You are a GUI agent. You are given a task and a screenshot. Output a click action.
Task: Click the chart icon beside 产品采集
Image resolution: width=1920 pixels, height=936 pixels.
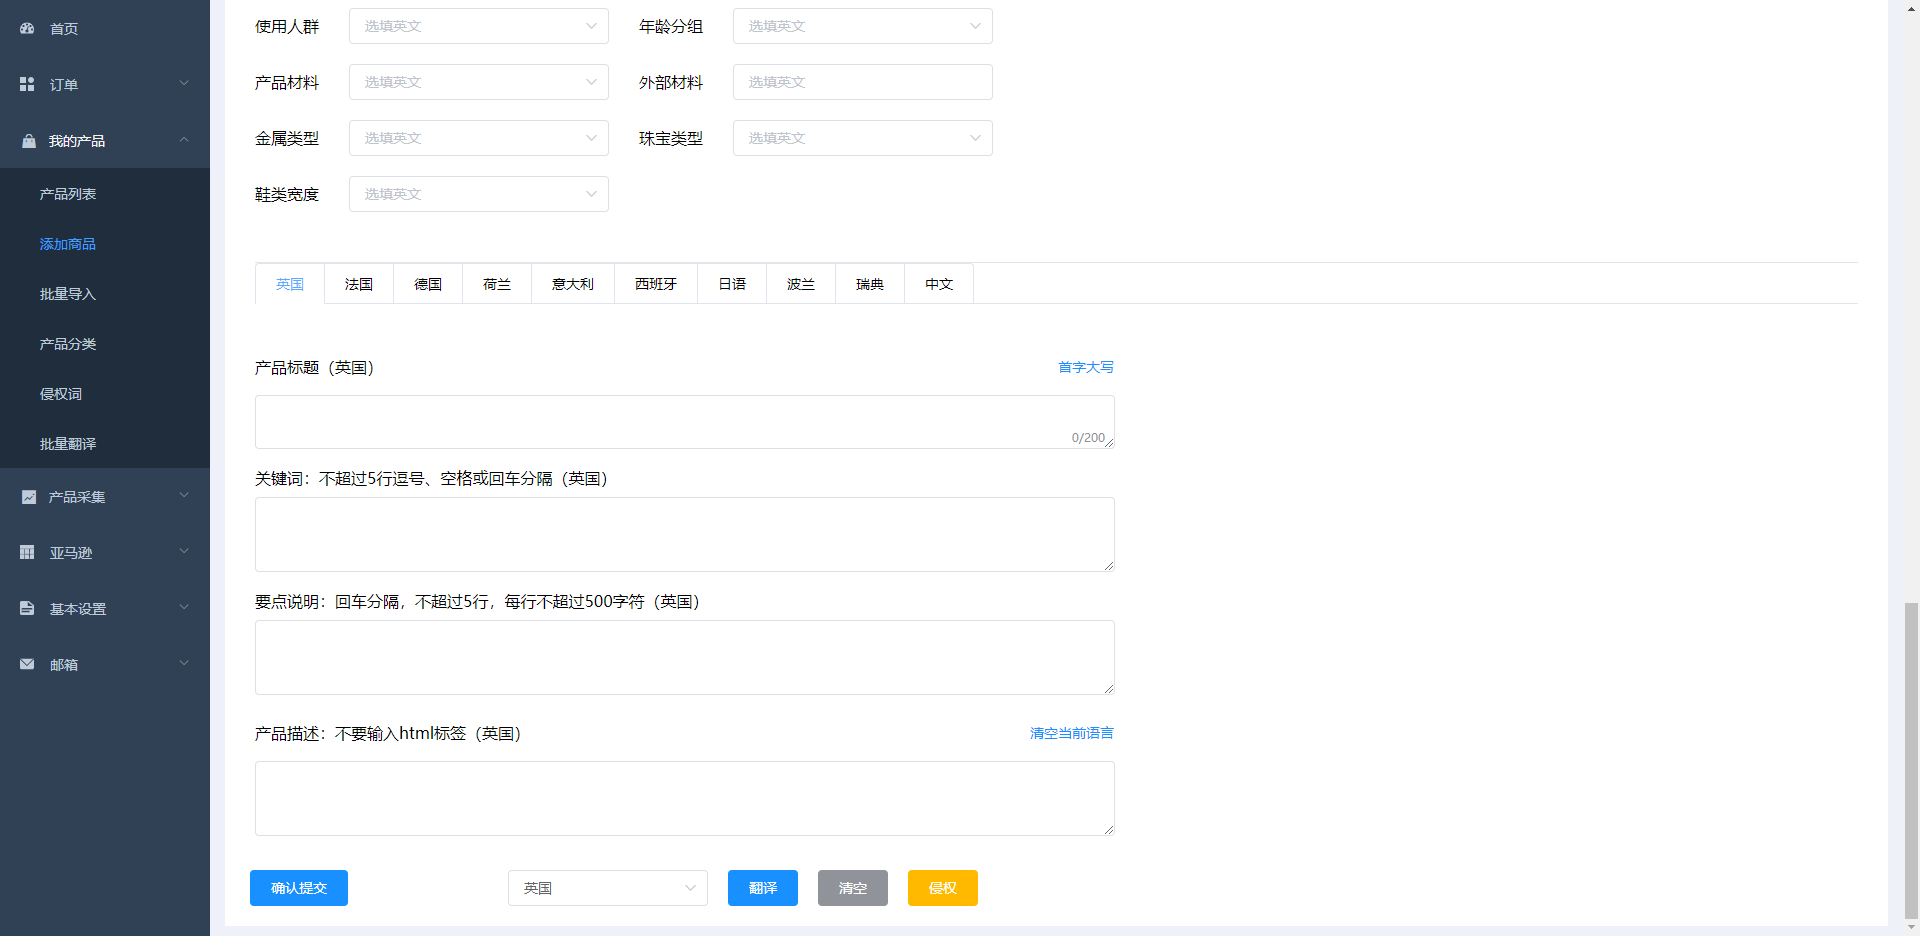point(28,497)
